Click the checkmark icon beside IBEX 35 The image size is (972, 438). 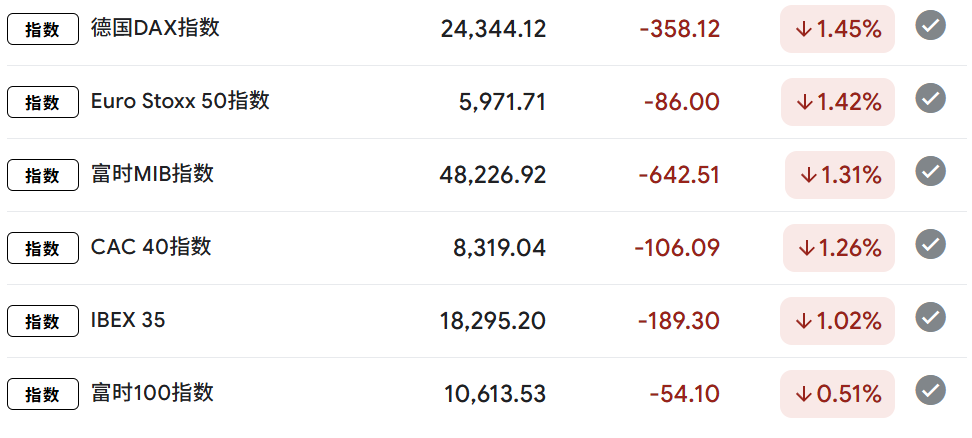coord(931,318)
